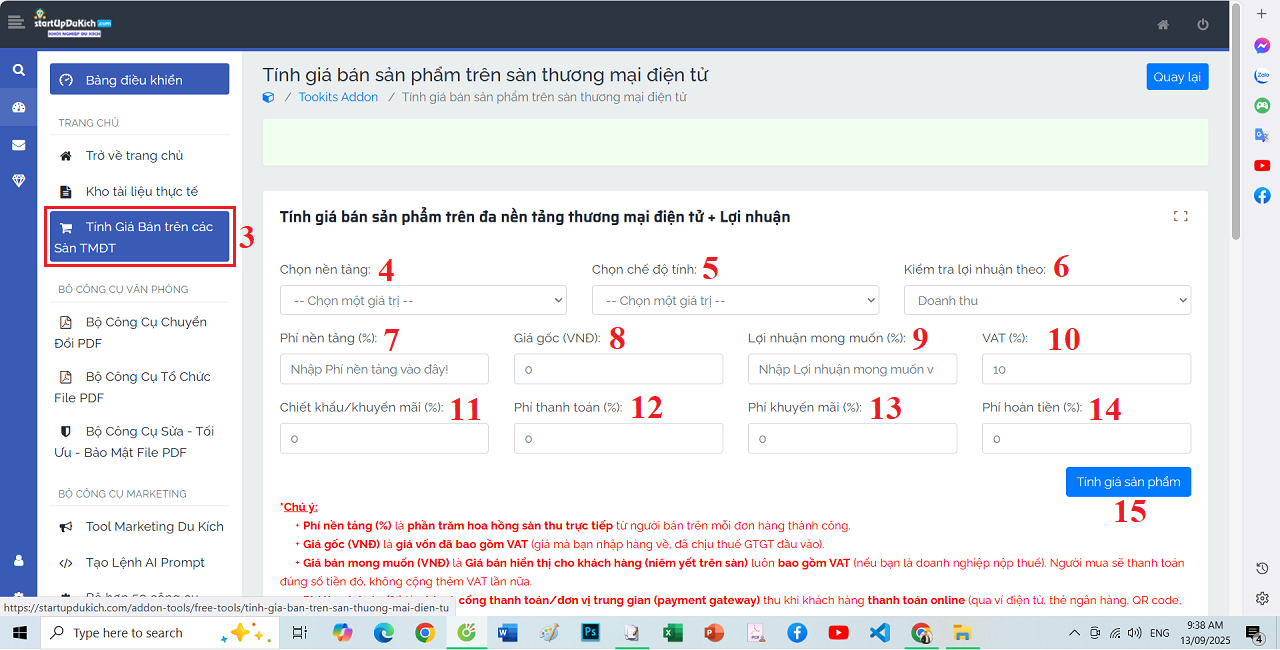Open Messenger in browser sidebar
Image resolution: width=1280 pixels, height=650 pixels.
(1262, 46)
